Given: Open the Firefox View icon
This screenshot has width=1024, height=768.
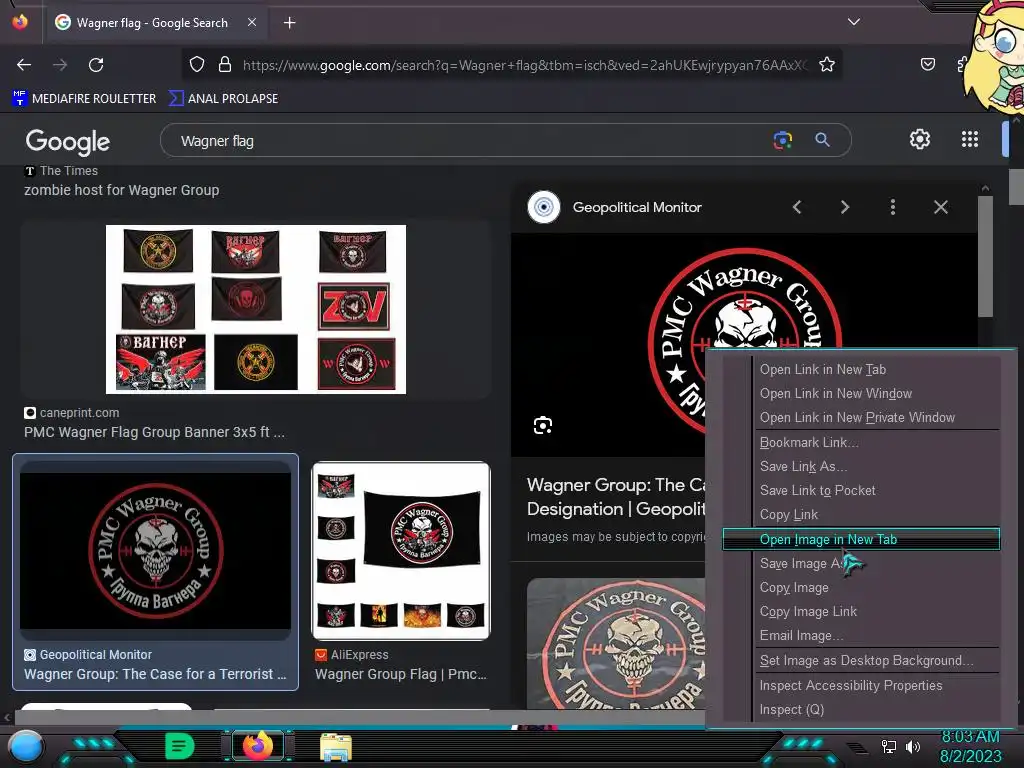Looking at the screenshot, I should coord(20,22).
